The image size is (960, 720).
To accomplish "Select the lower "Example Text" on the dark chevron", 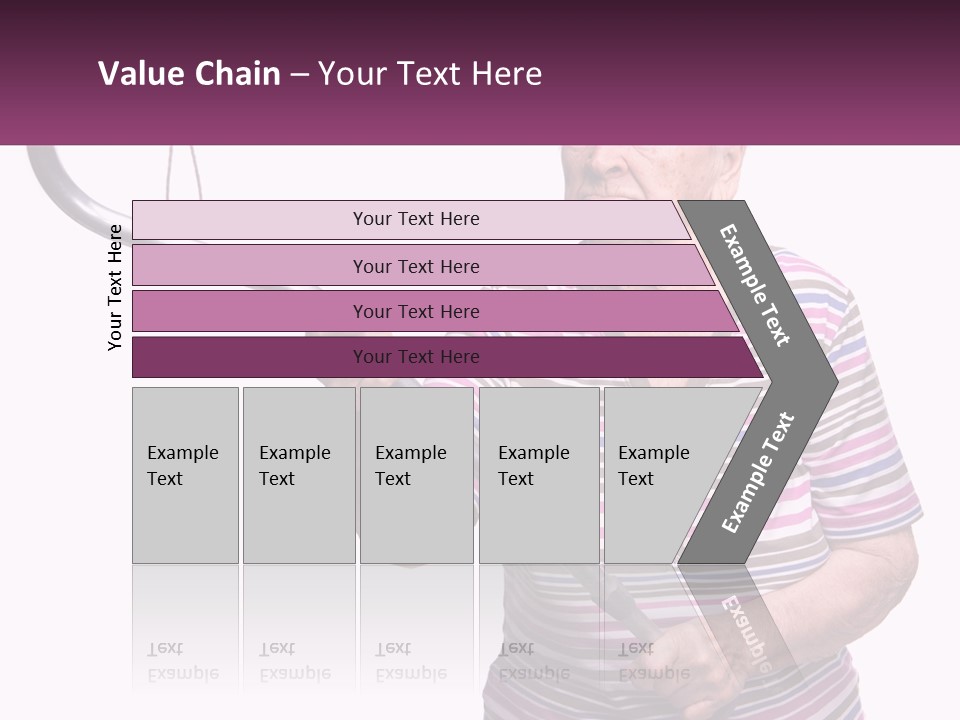I will click(x=758, y=472).
